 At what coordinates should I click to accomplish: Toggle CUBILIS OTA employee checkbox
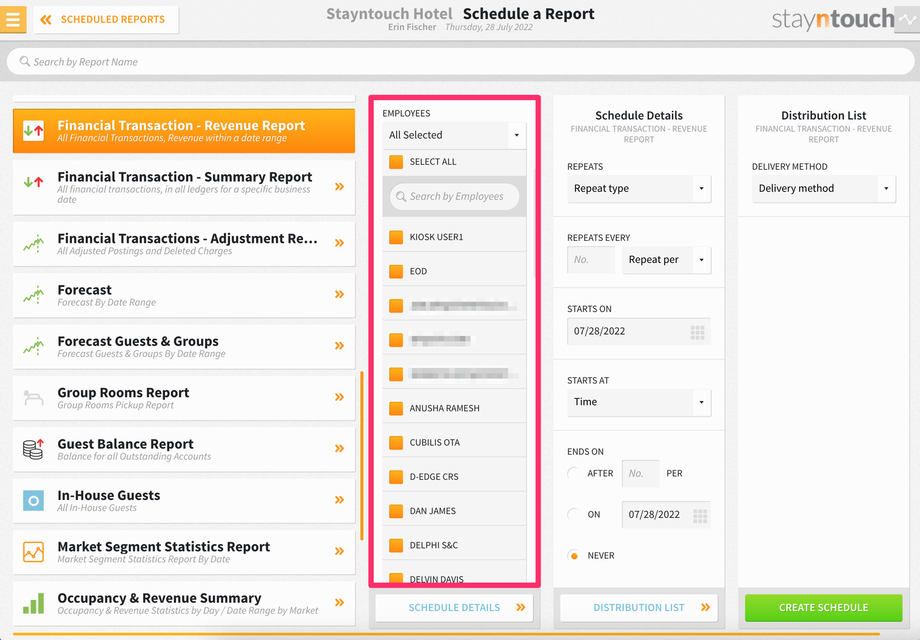[x=396, y=442]
